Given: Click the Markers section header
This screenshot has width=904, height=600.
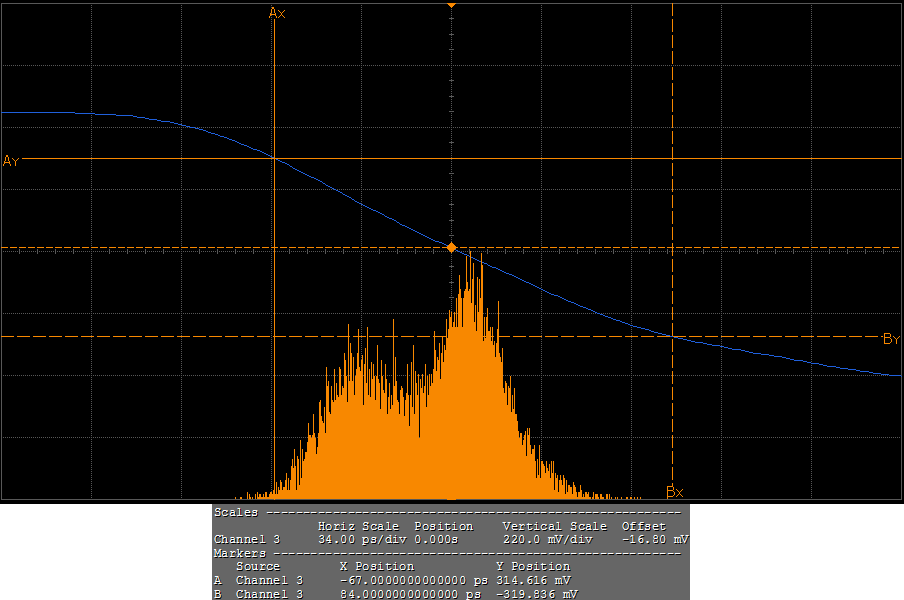Looking at the screenshot, I should [240, 553].
